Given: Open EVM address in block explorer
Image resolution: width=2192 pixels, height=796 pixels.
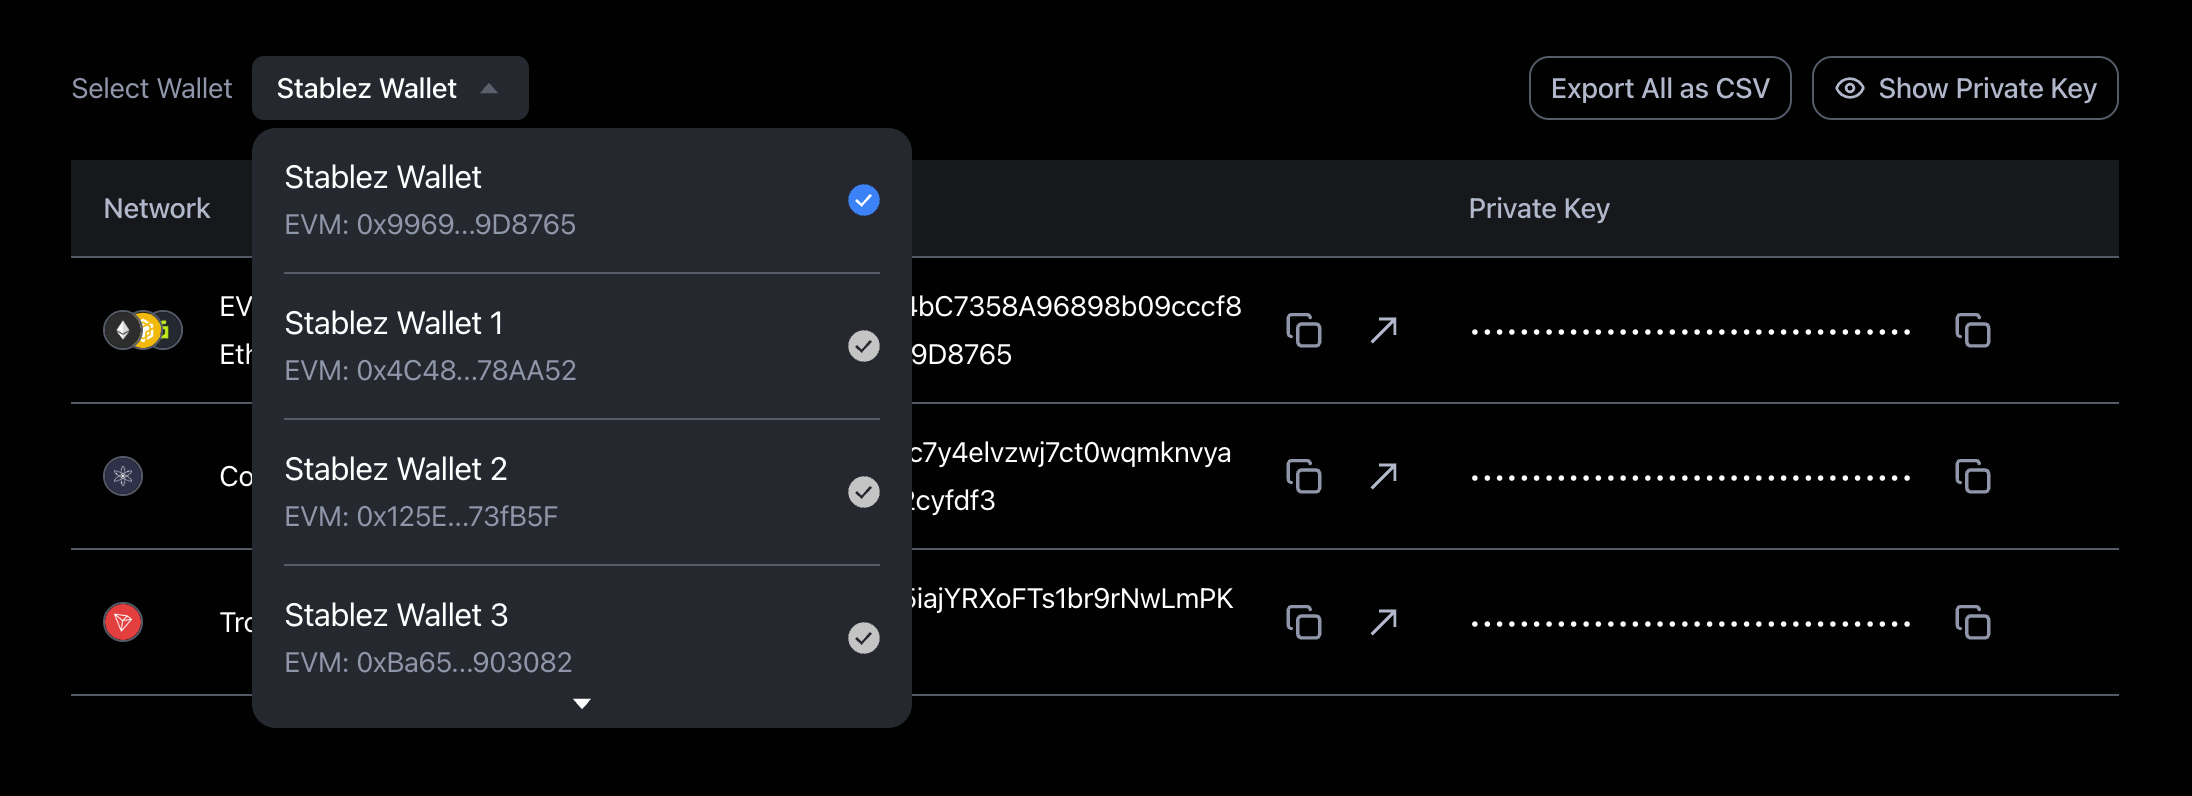Looking at the screenshot, I should click(1384, 330).
